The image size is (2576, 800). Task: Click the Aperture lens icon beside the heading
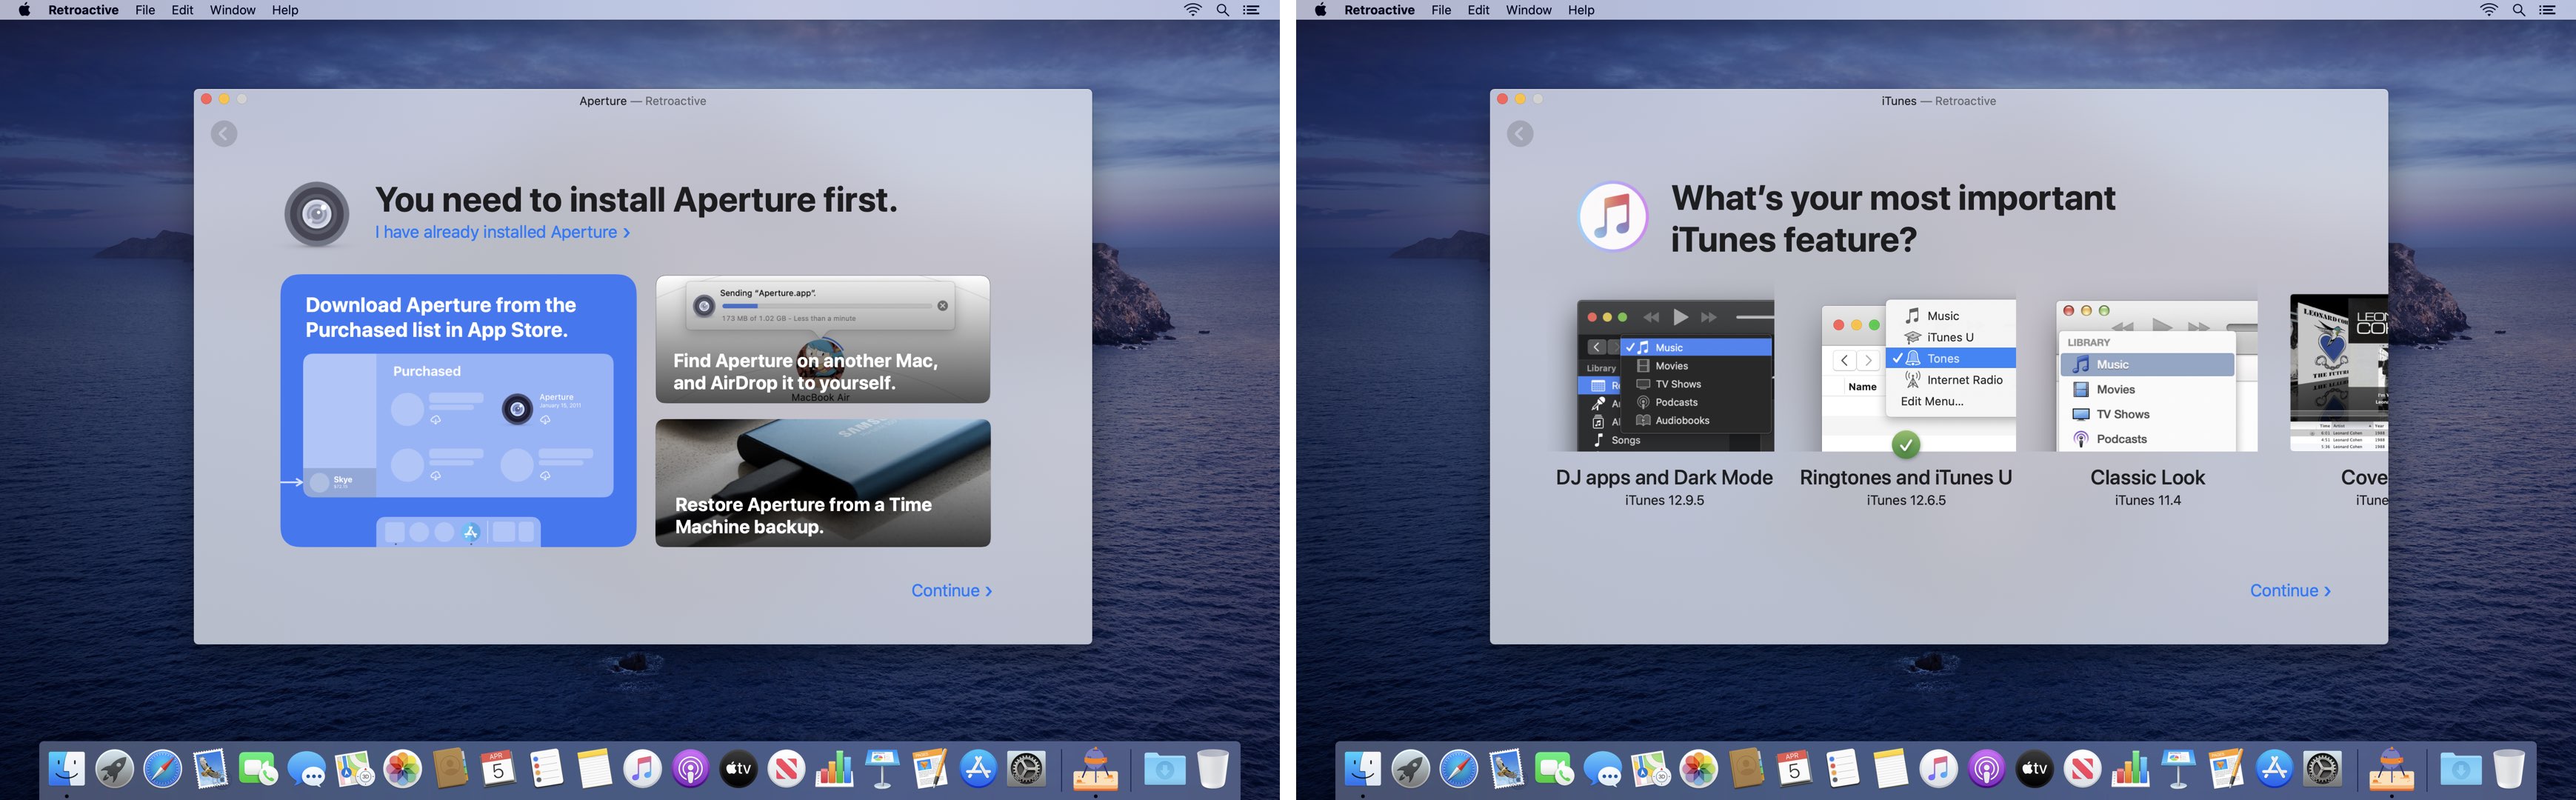point(317,214)
